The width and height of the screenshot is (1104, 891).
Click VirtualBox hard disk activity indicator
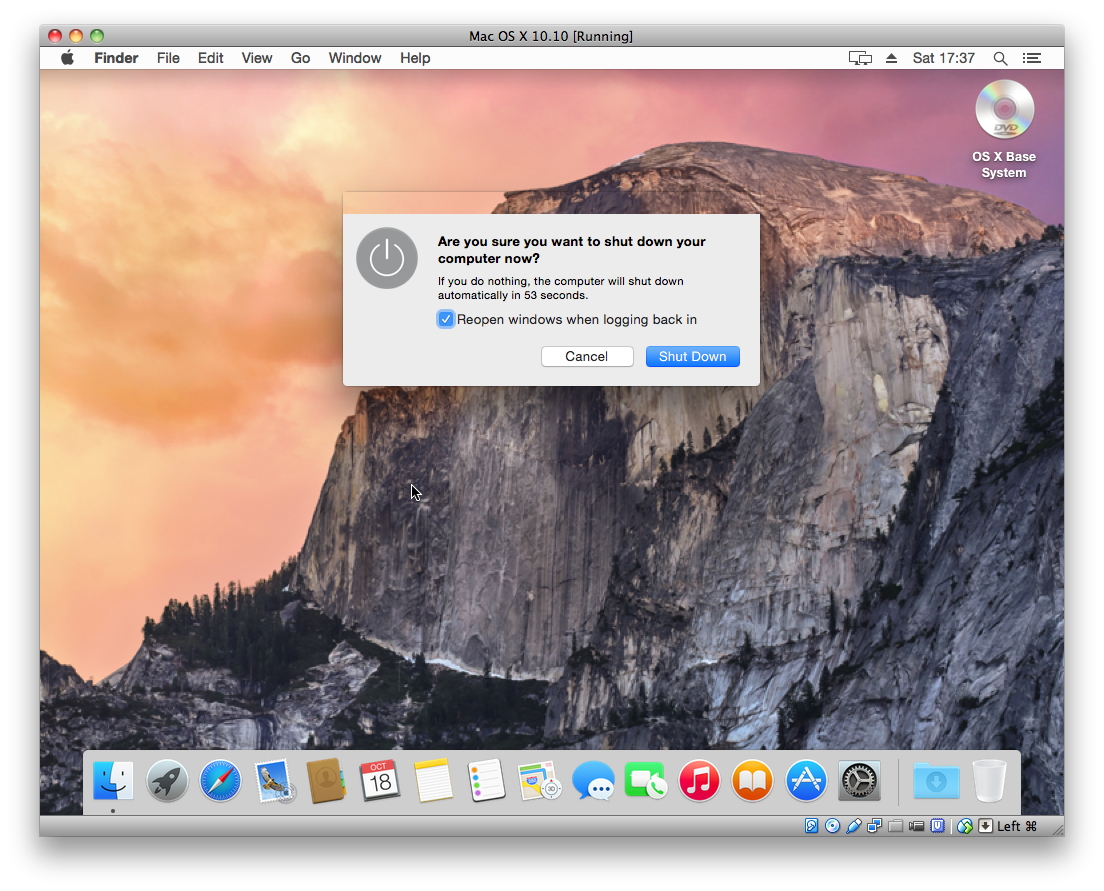[x=812, y=825]
